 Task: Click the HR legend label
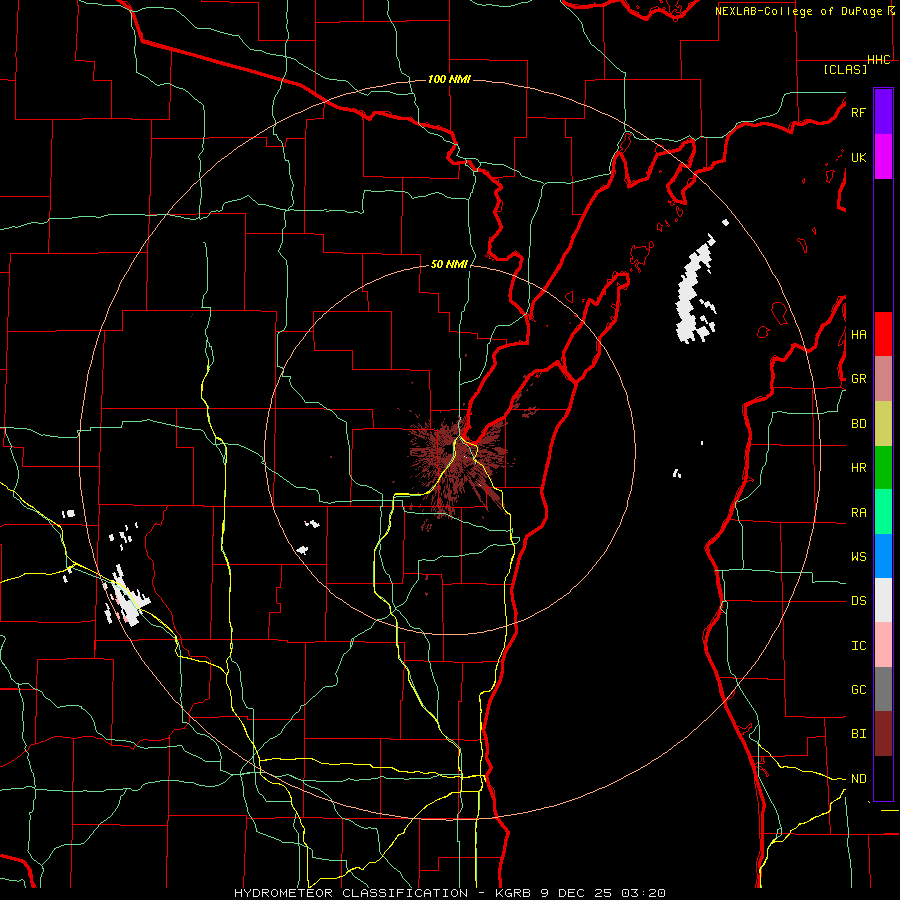click(x=858, y=468)
